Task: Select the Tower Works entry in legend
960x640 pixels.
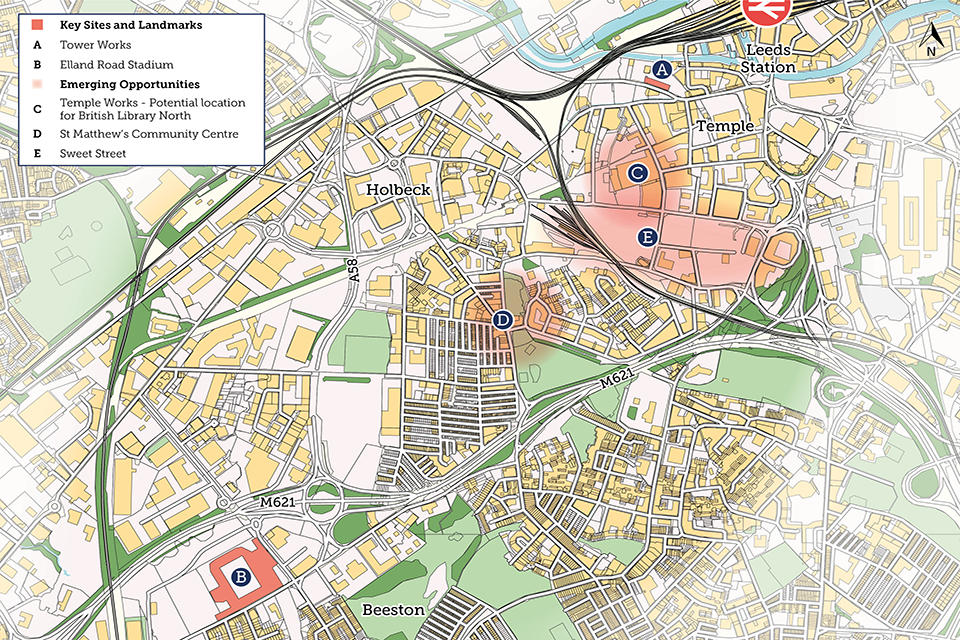Action: [95, 45]
